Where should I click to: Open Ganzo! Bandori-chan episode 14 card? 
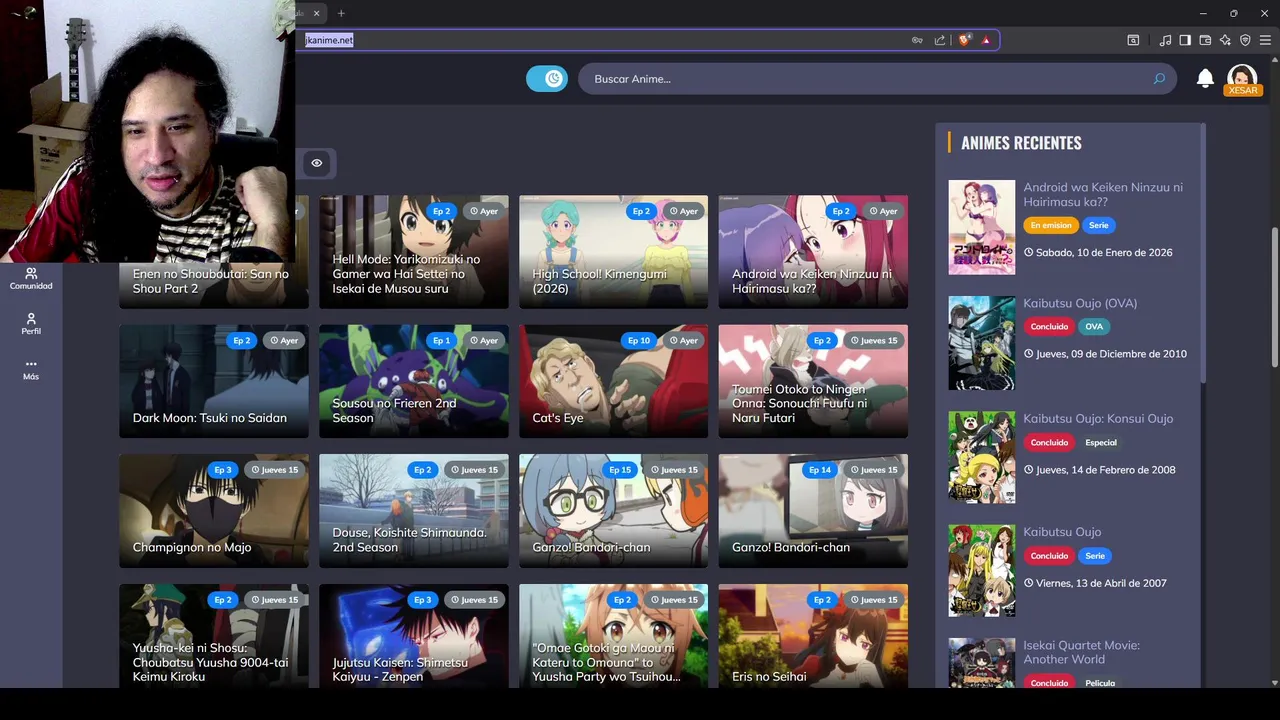813,511
